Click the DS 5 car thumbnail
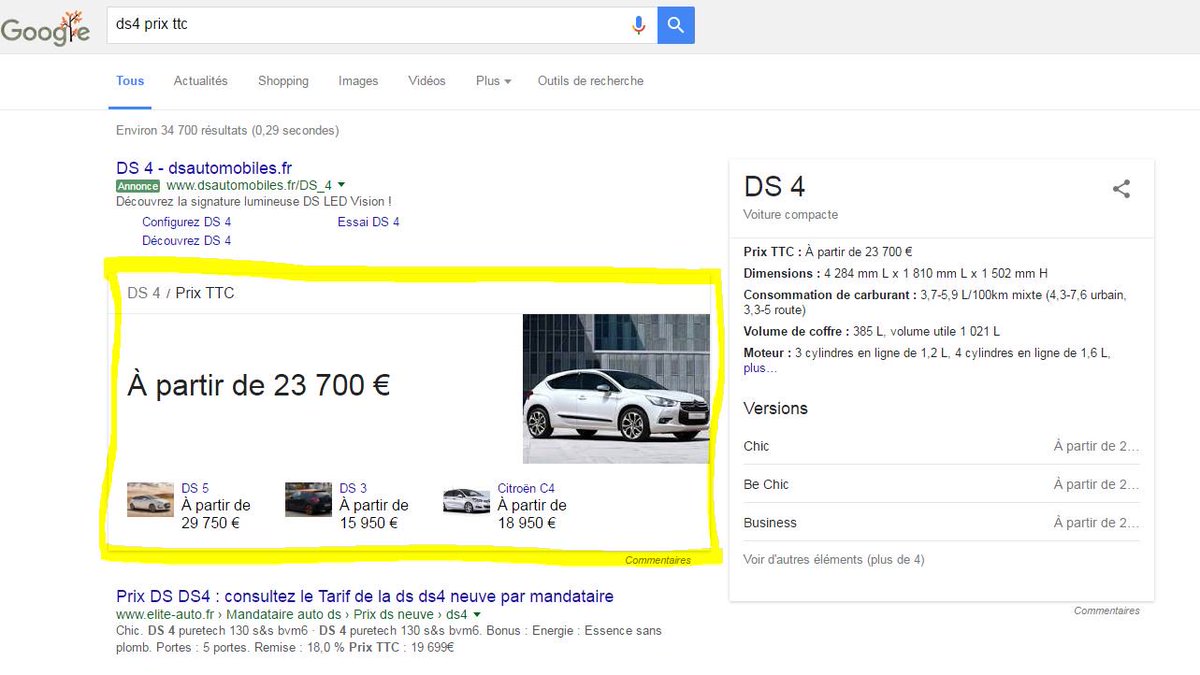 tap(150, 499)
